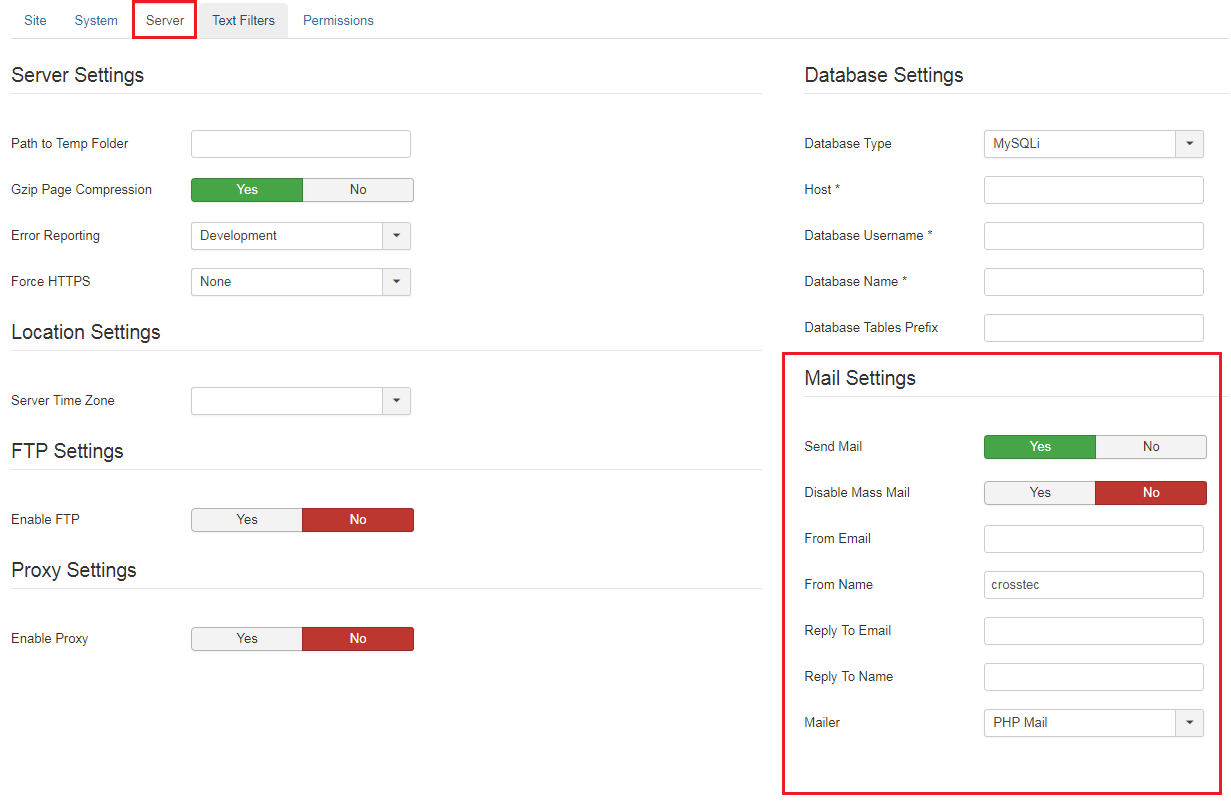This screenshot has height=804, width=1231.
Task: Expand the Database Type dropdown
Action: [1094, 144]
